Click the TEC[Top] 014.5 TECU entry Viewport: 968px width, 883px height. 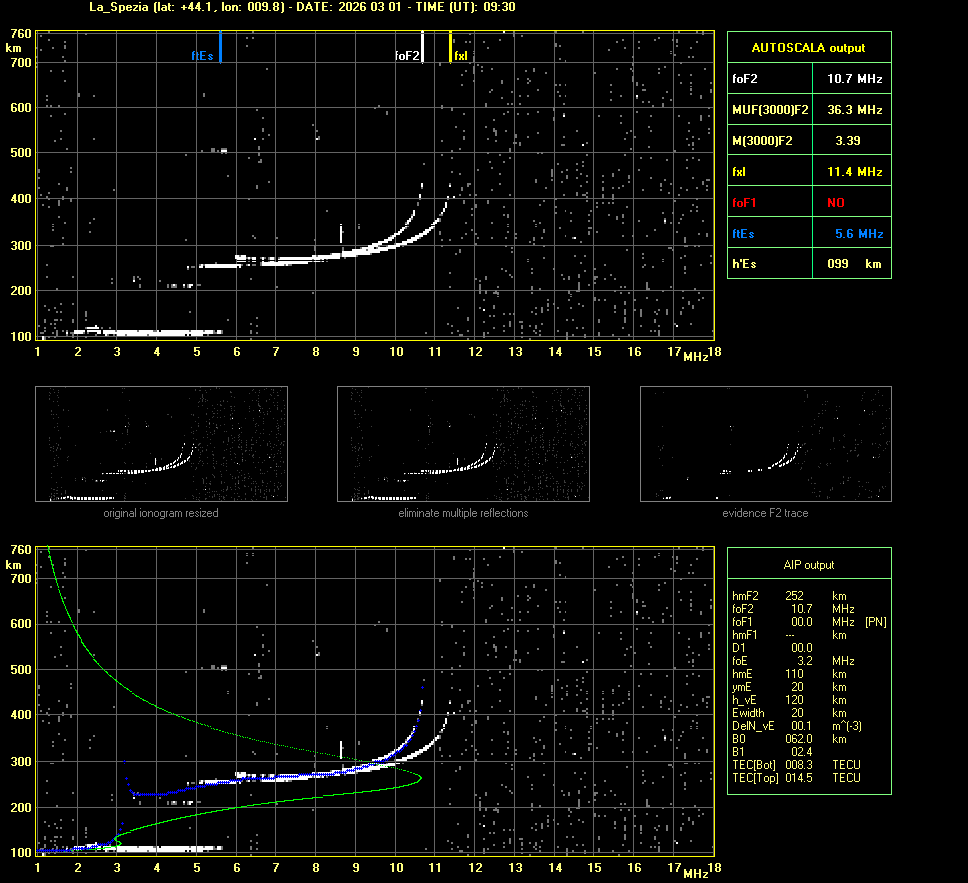(796, 777)
